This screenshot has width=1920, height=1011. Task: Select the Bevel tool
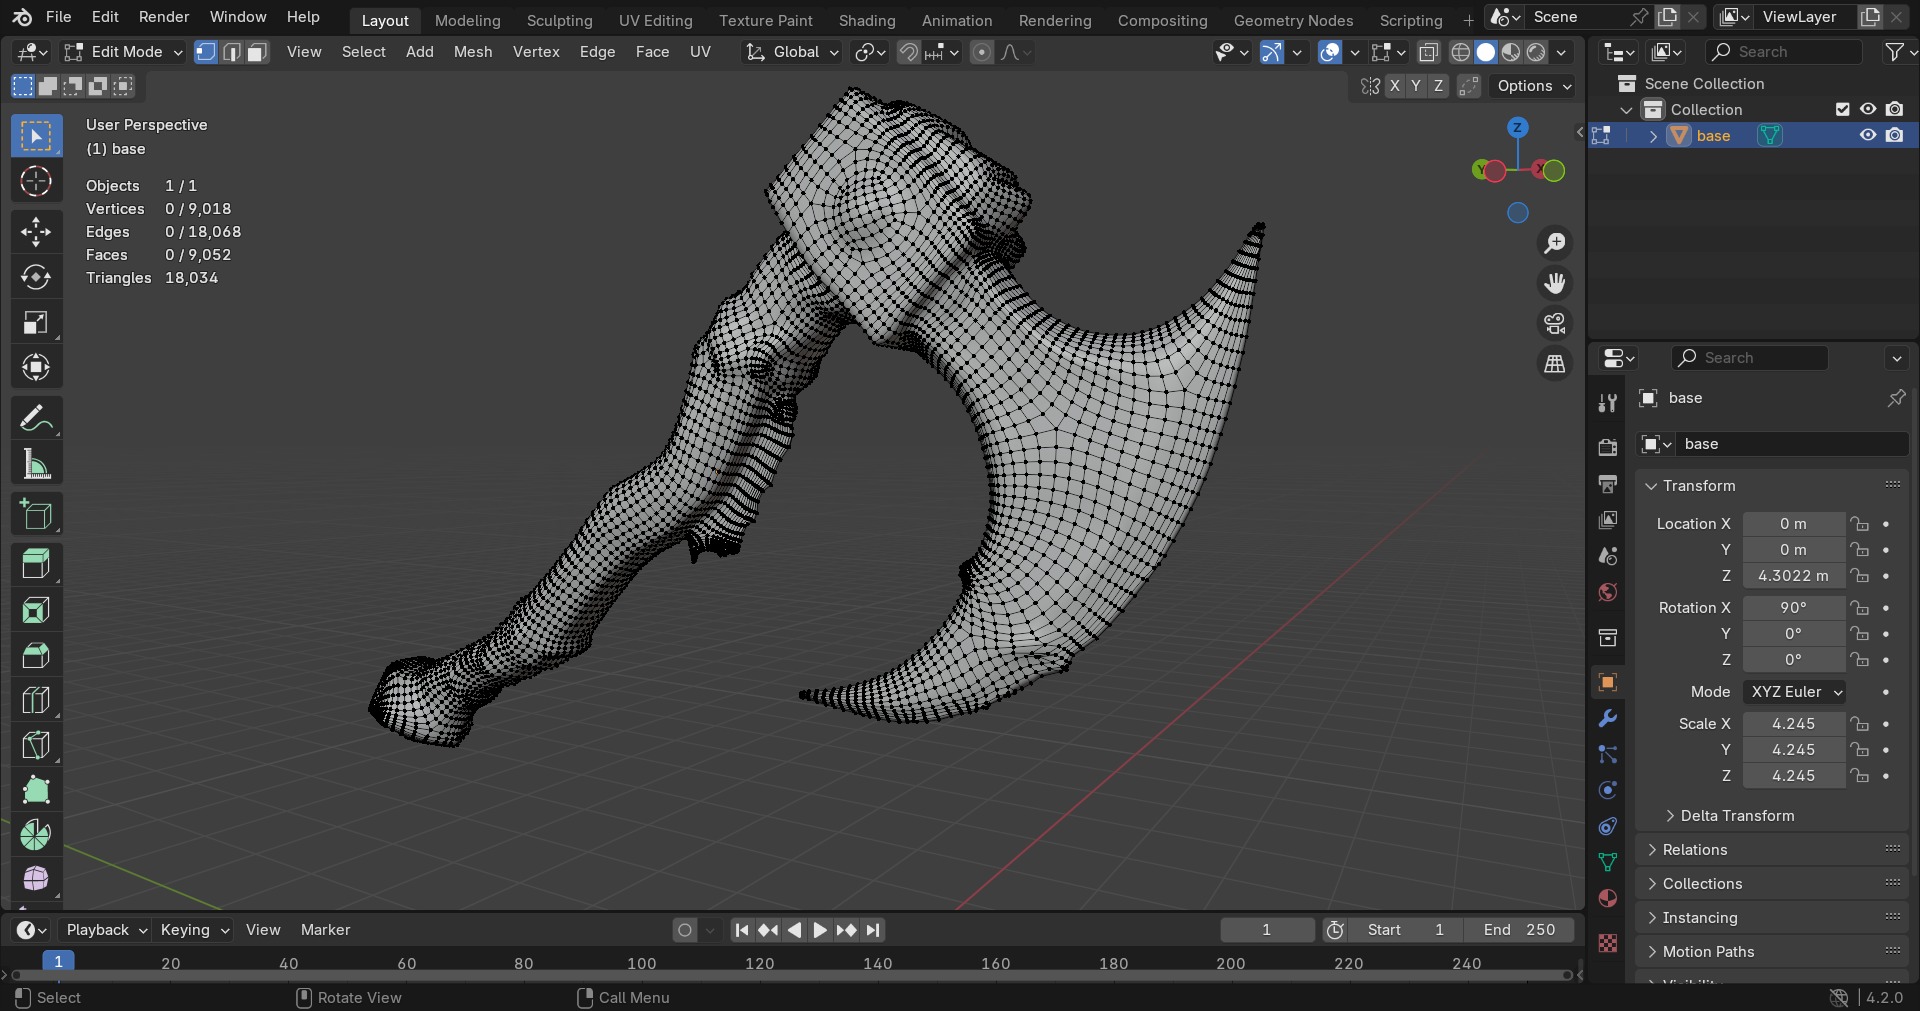[36, 654]
